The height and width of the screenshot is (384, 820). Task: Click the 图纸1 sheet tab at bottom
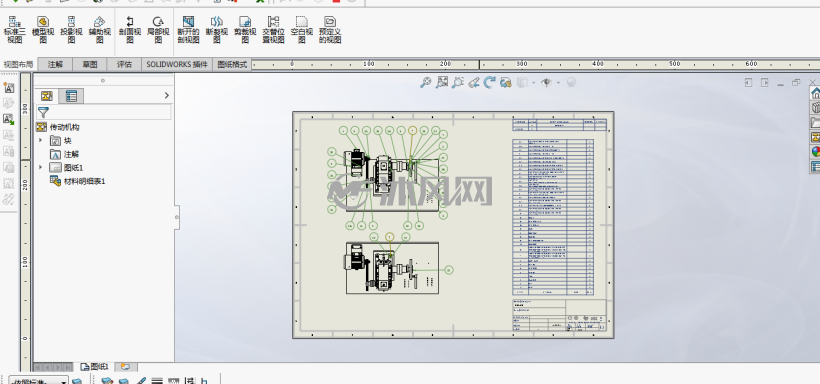tap(95, 367)
